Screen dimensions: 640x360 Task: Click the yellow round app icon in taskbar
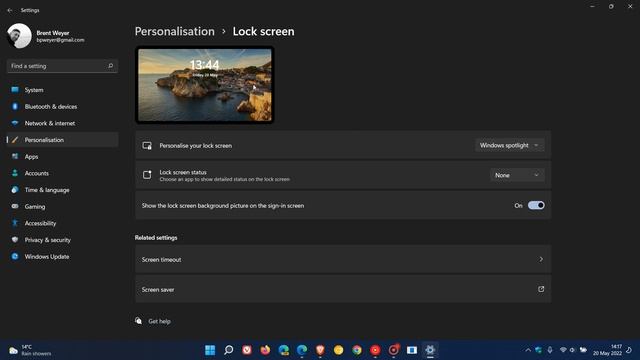point(338,350)
